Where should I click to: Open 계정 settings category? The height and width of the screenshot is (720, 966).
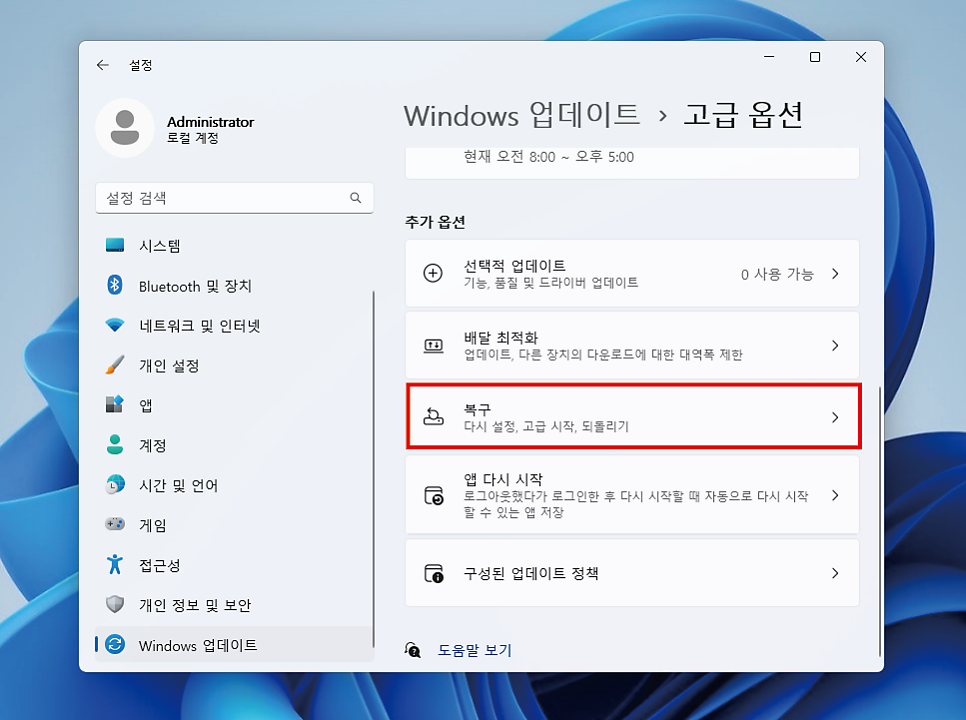[234, 445]
